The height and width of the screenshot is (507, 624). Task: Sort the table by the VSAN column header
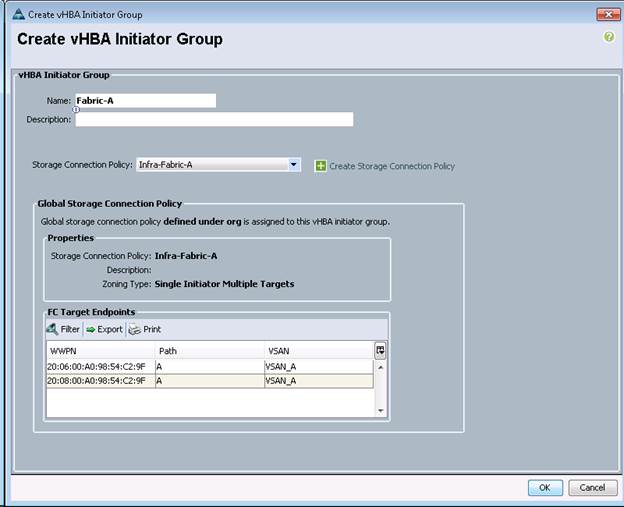click(x=320, y=351)
